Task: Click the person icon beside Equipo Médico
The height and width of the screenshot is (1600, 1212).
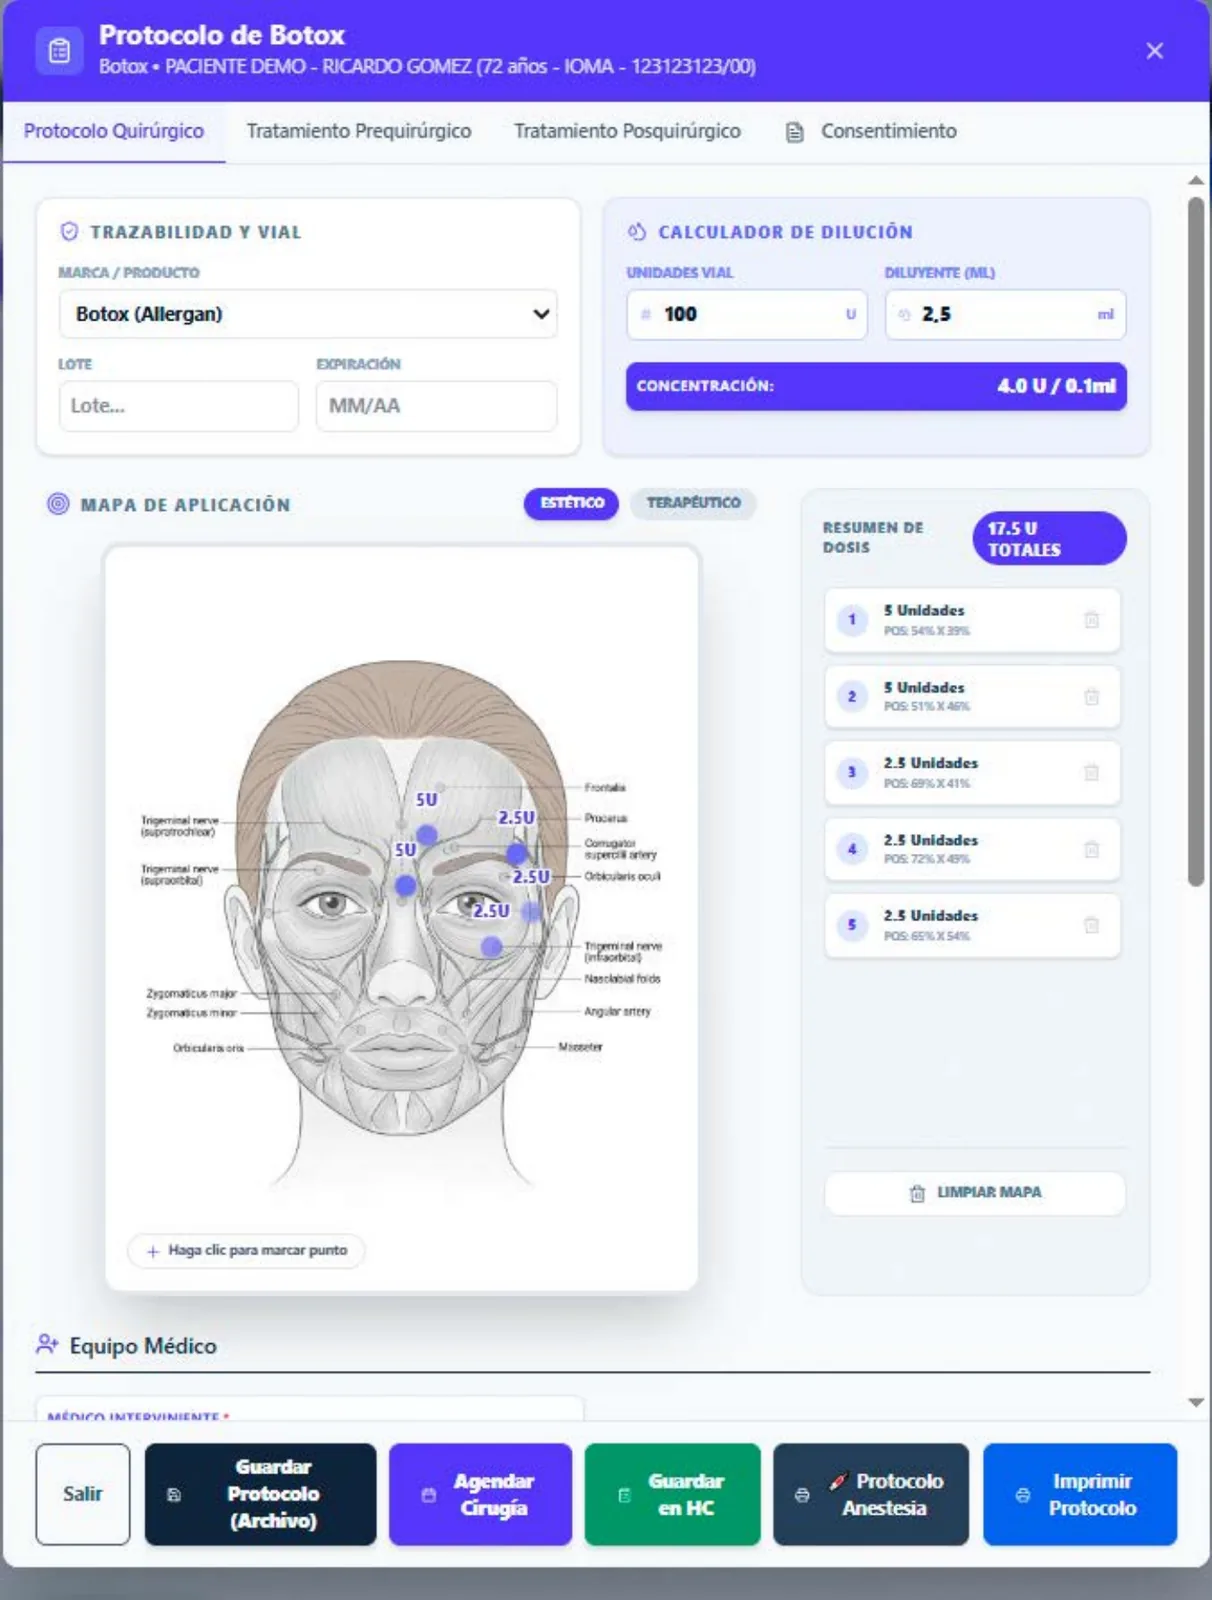Action: point(47,1344)
